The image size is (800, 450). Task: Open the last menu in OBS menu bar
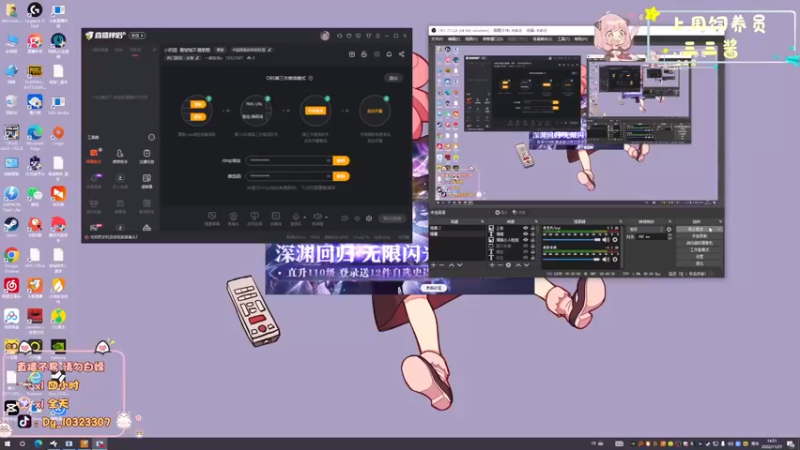tap(581, 39)
